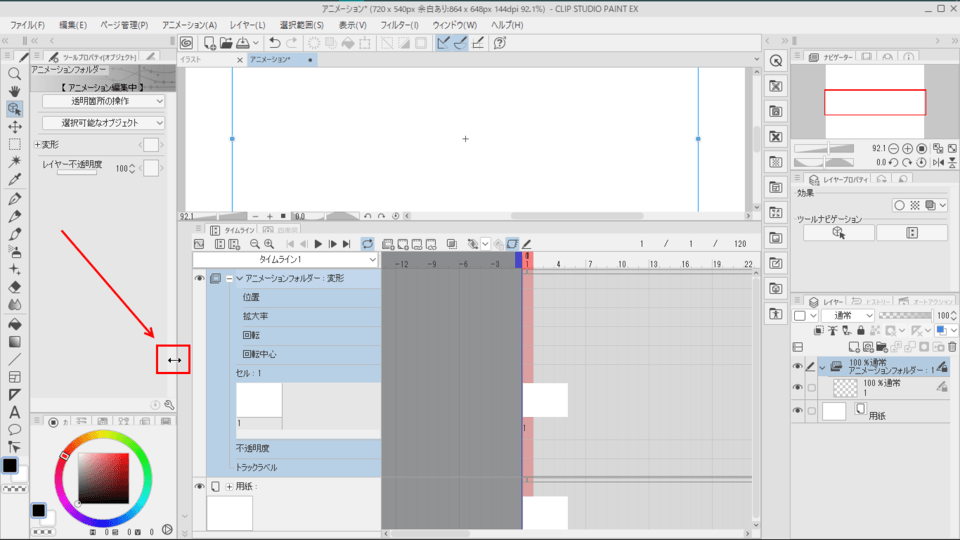960x540 pixels.
Task: Select the Move layer tool
Action: (14, 127)
